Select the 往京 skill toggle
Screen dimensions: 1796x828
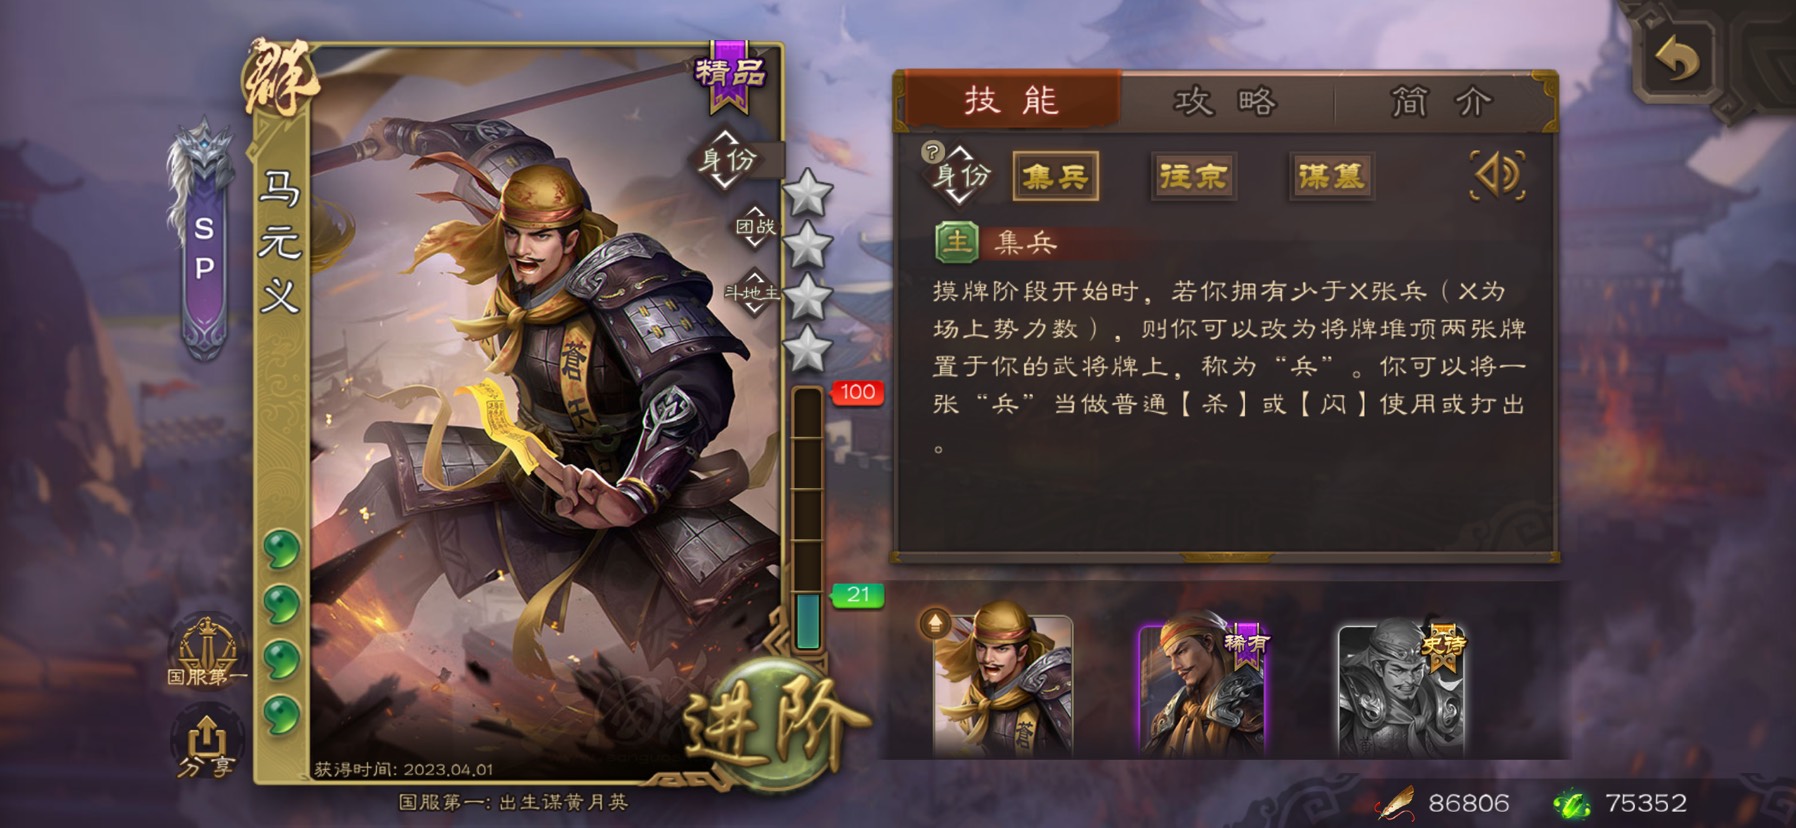pos(1193,177)
